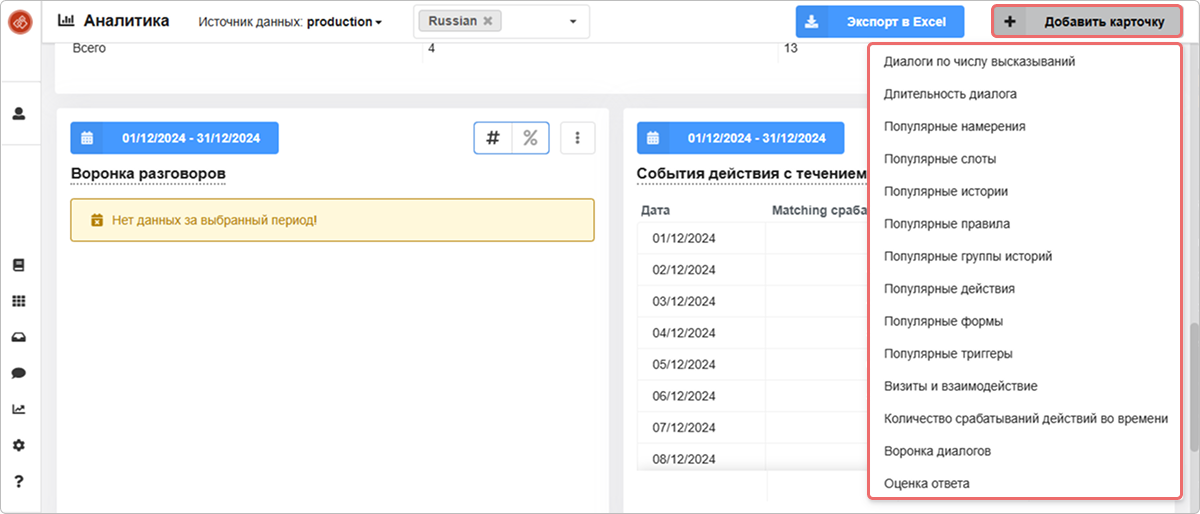
Task: Open the inbox tray icon in sidebar
Action: click(x=18, y=337)
